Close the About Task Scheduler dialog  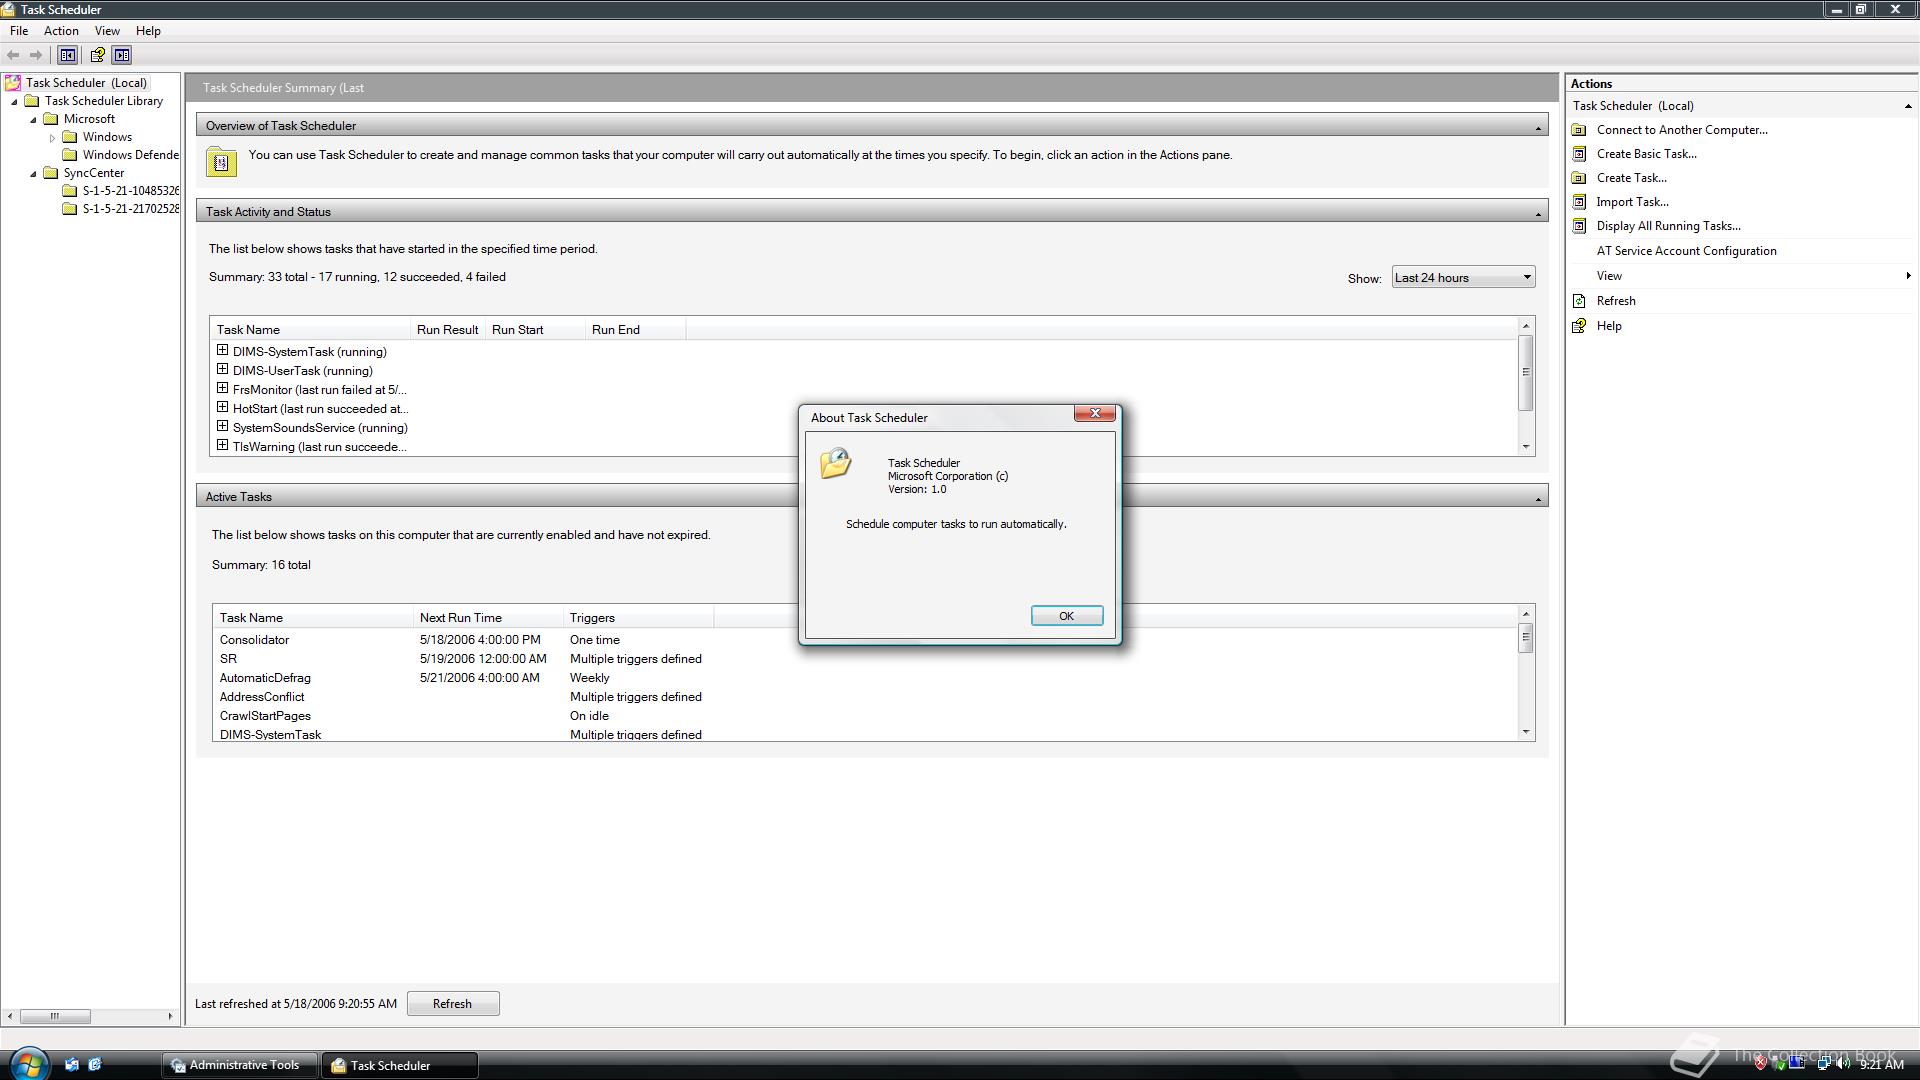1094,413
